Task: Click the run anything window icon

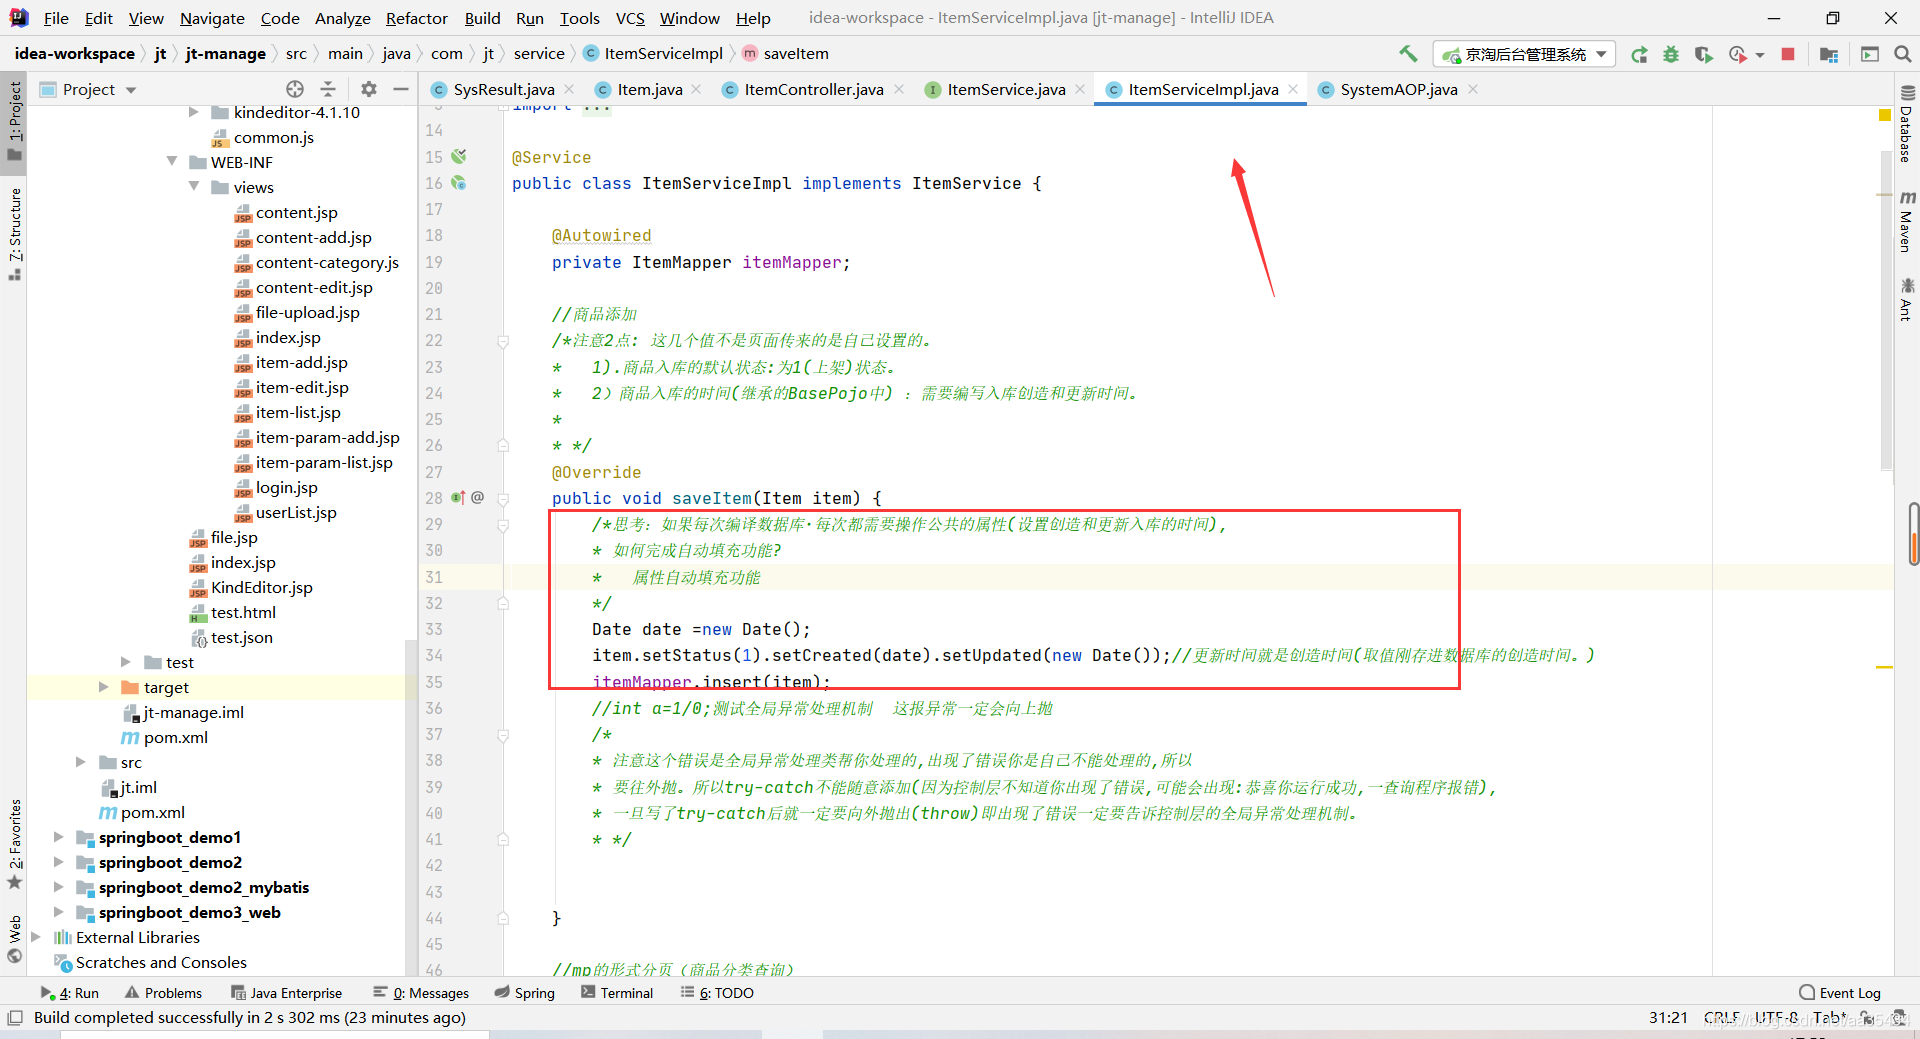Action: pyautogui.click(x=1870, y=54)
